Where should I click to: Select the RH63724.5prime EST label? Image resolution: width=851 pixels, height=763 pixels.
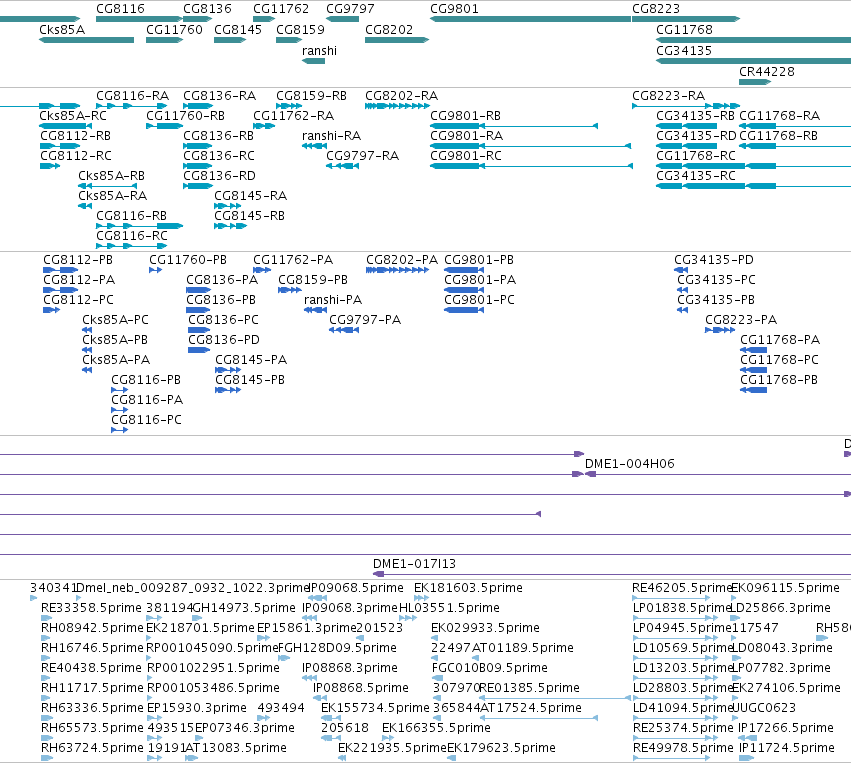pos(92,749)
